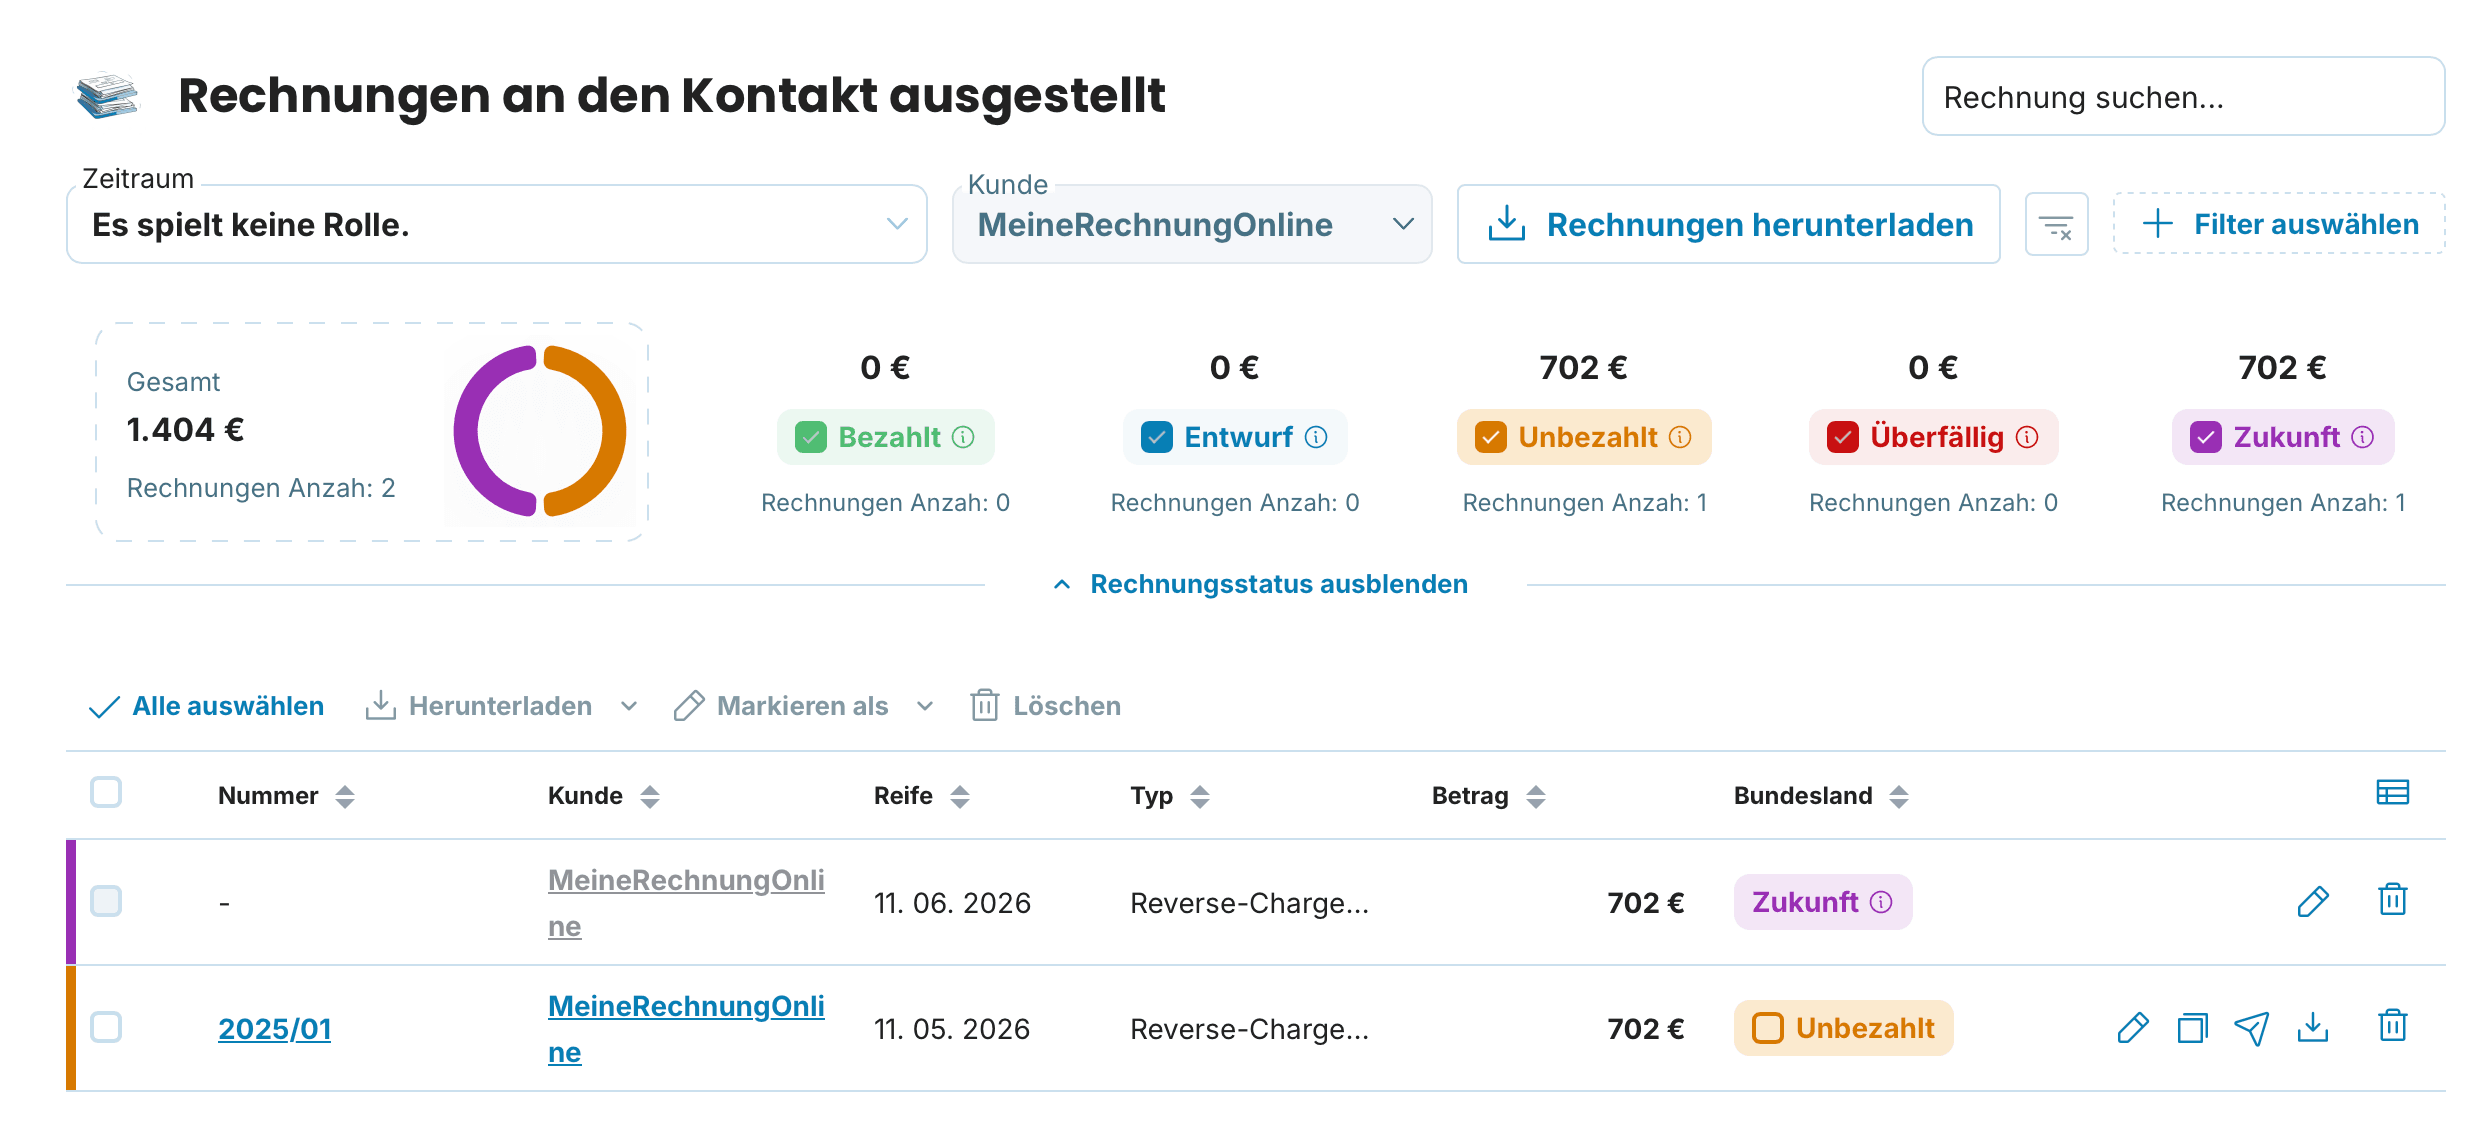
Task: Check the select-all header checkbox
Action: [106, 792]
